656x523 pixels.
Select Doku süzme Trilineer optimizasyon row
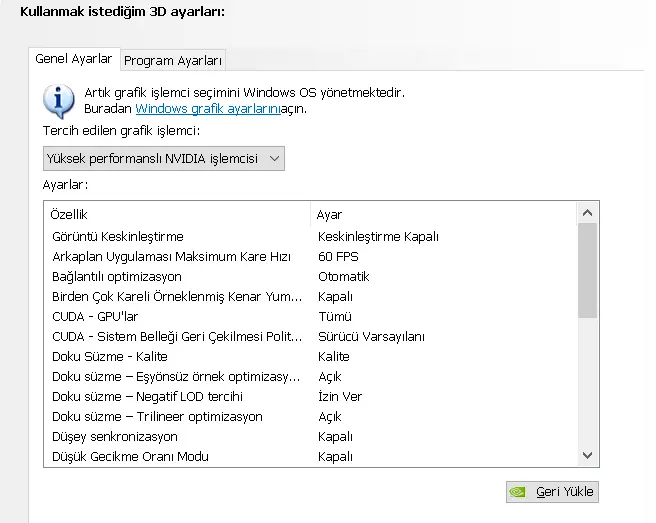(310, 417)
